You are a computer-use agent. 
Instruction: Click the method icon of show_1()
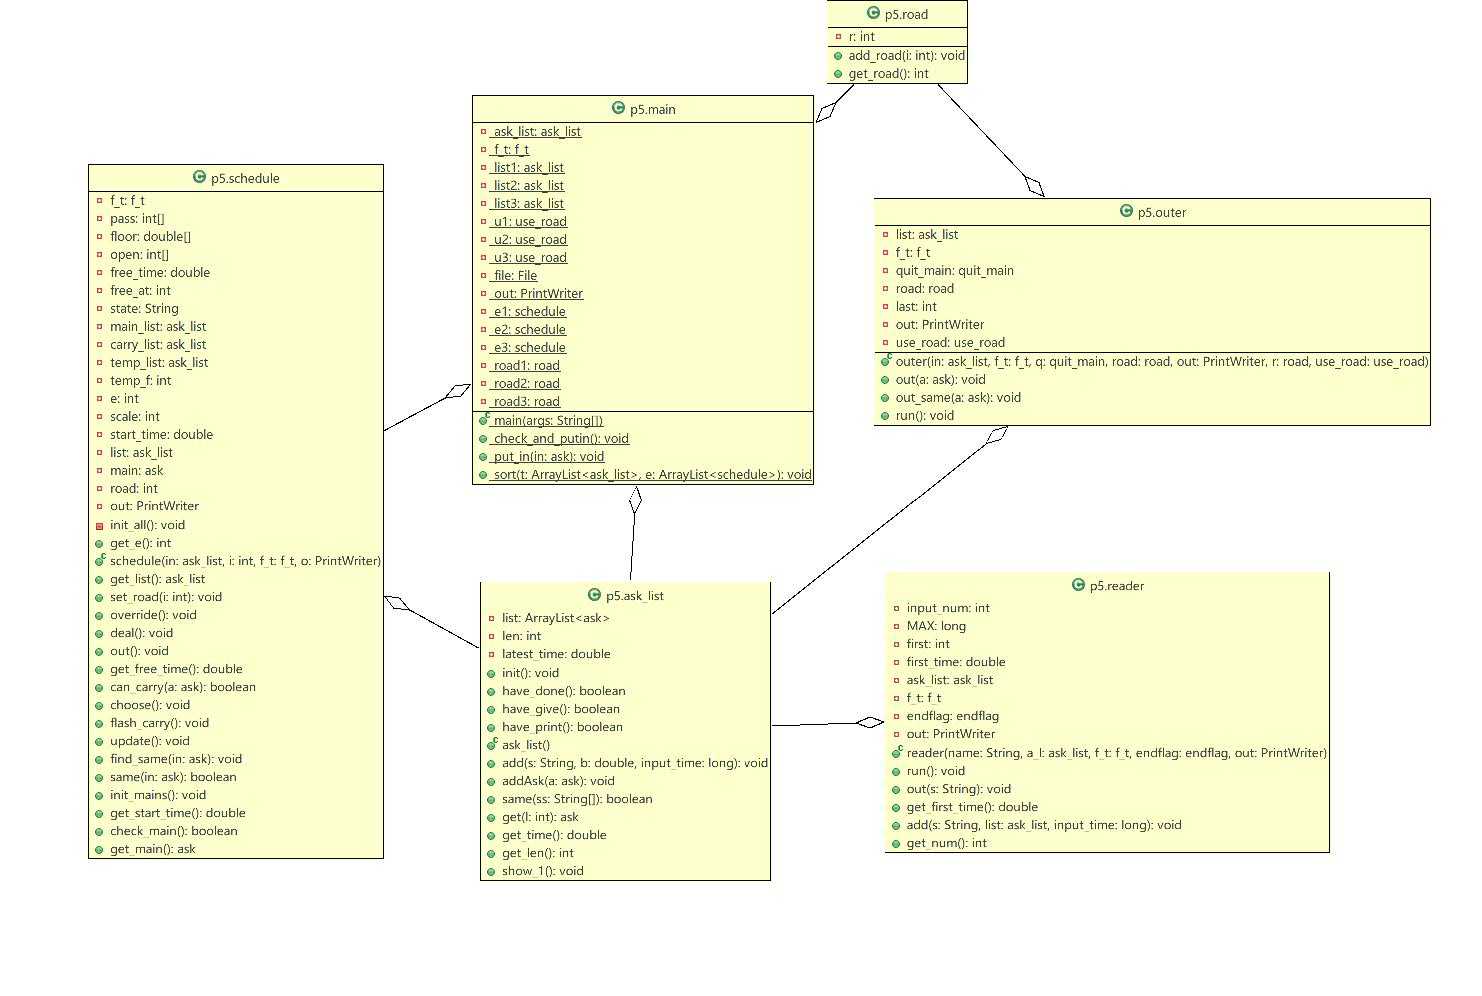(x=492, y=871)
